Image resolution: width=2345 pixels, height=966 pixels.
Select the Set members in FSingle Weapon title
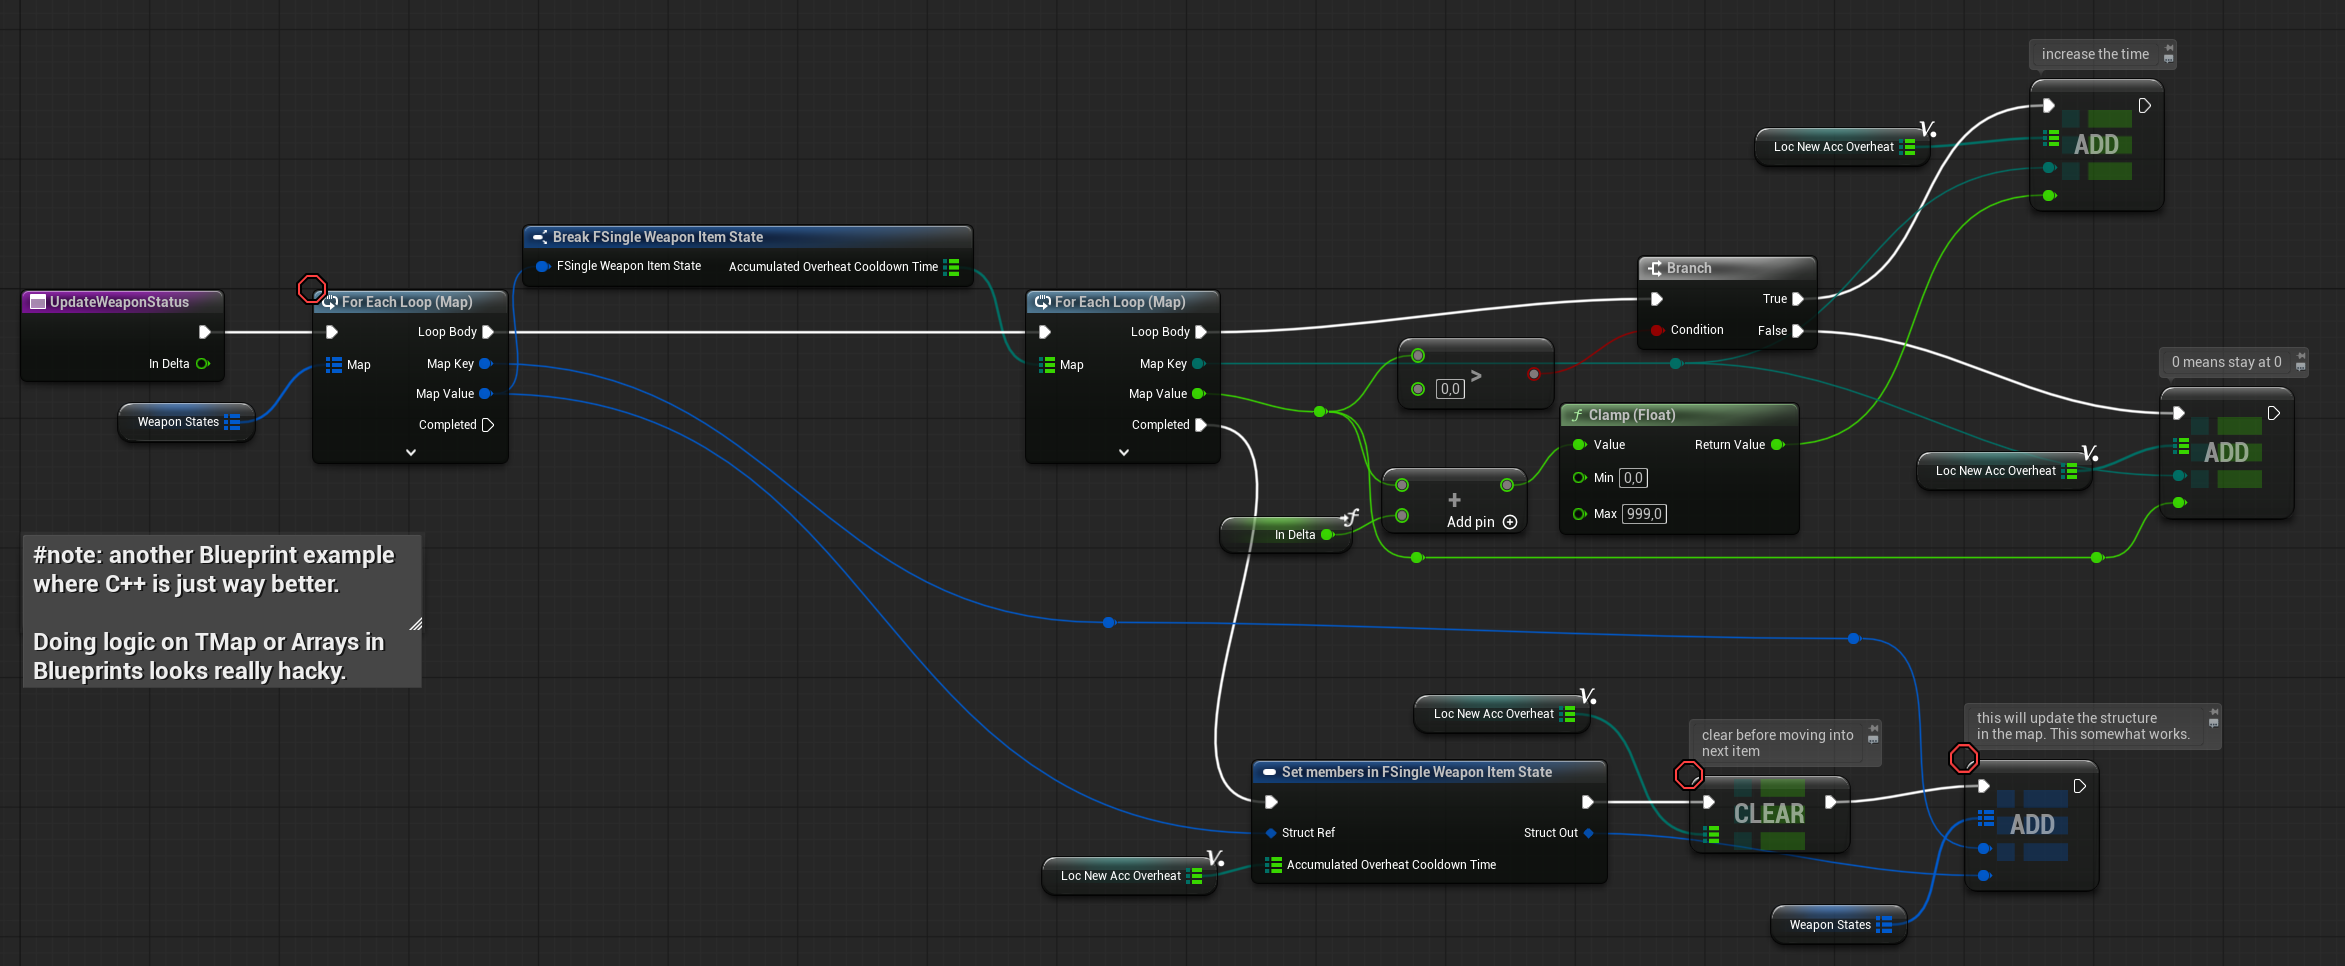tap(1416, 772)
